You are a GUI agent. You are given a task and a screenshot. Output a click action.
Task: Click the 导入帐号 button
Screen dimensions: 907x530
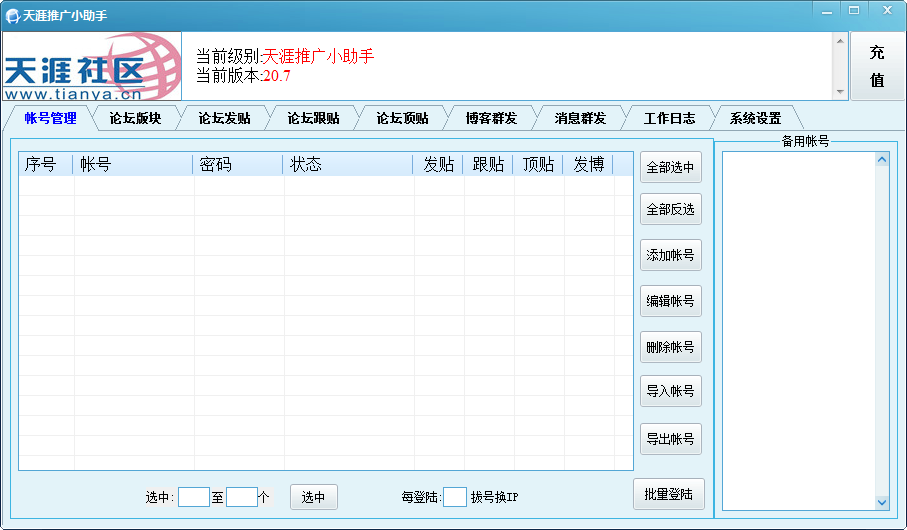click(x=670, y=391)
